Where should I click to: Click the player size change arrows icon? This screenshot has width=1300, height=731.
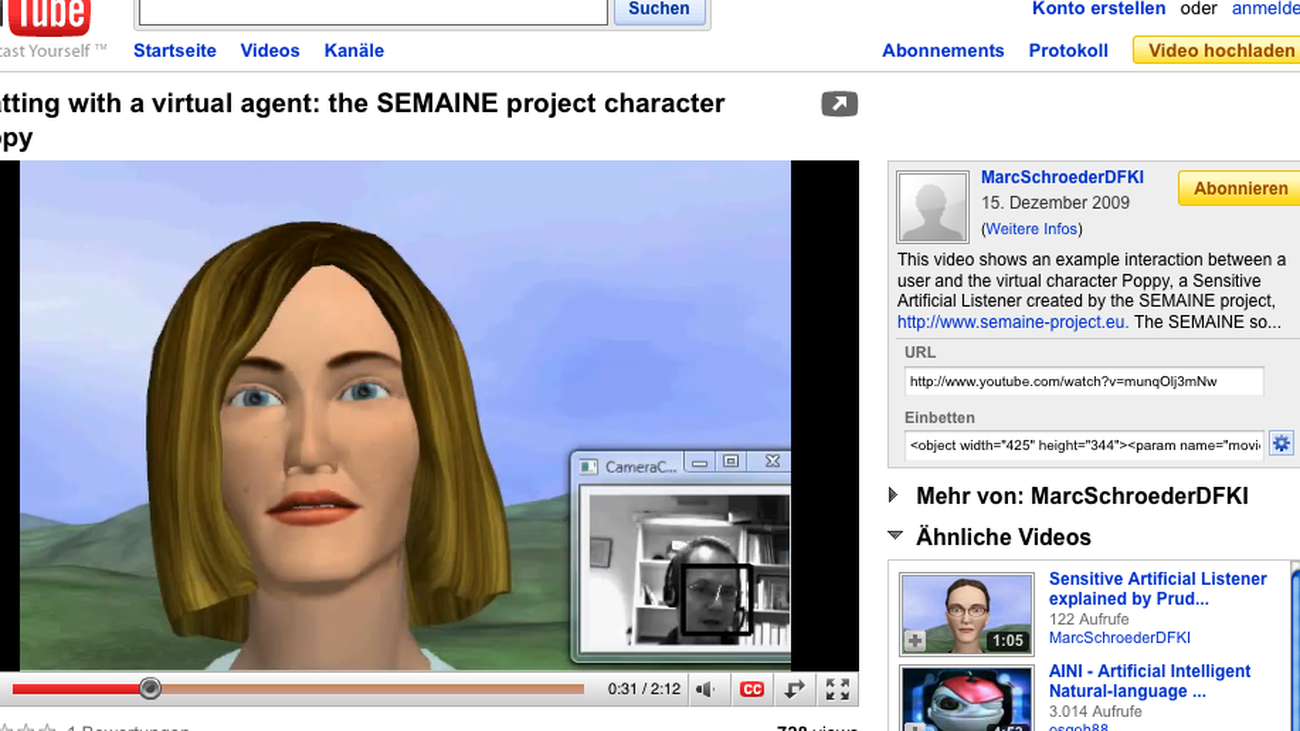pos(794,689)
